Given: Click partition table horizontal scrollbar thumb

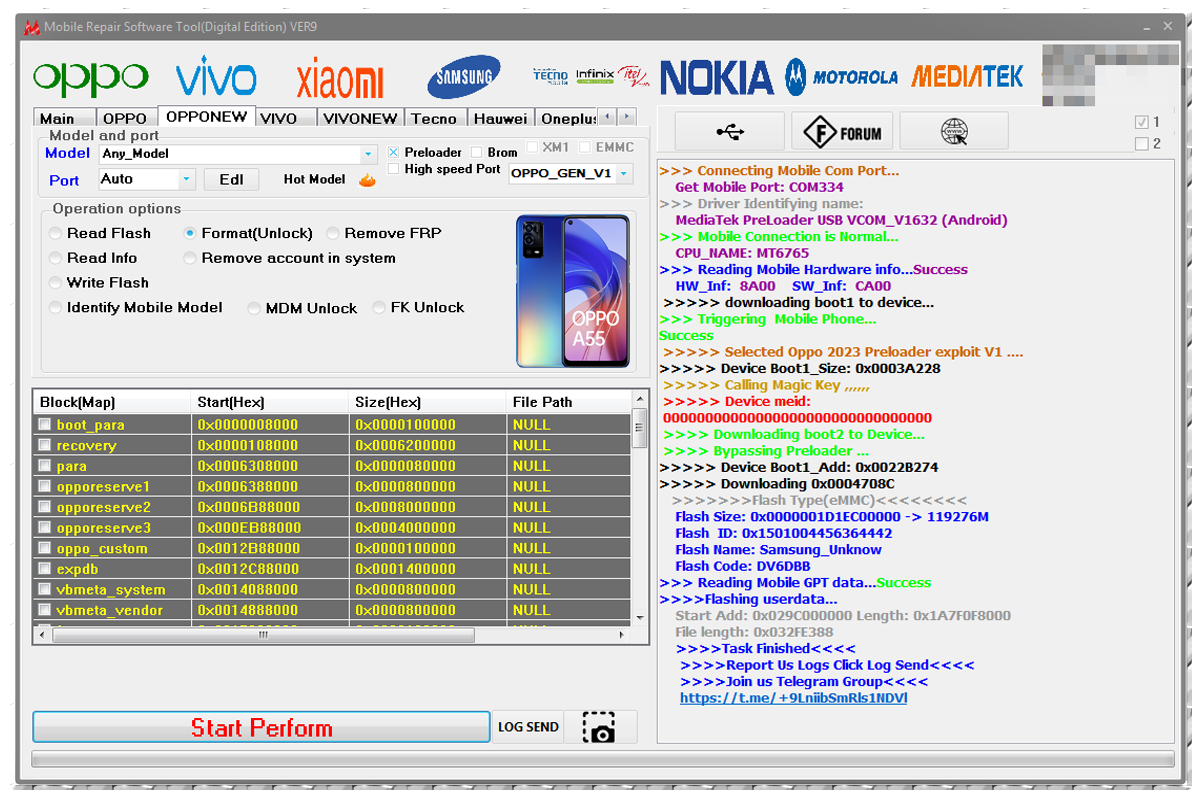Looking at the screenshot, I should pos(263,634).
